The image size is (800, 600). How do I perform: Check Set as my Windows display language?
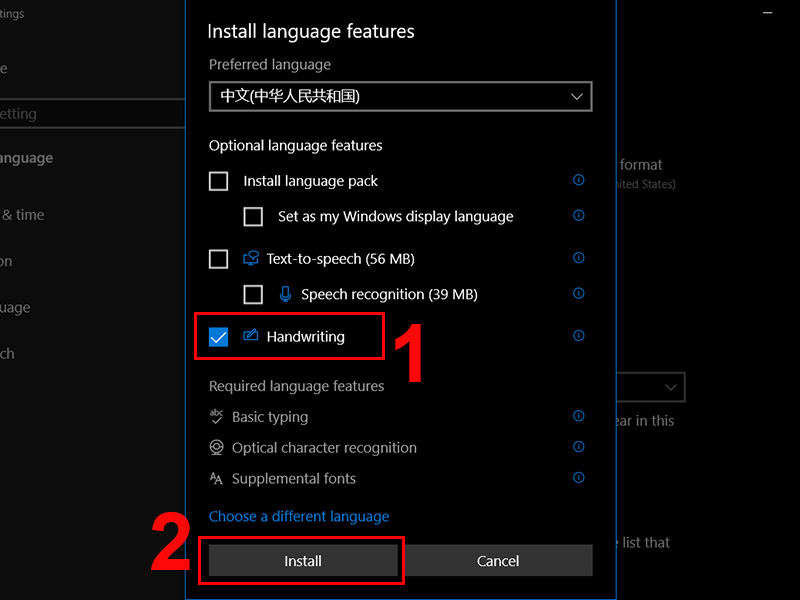(x=253, y=217)
